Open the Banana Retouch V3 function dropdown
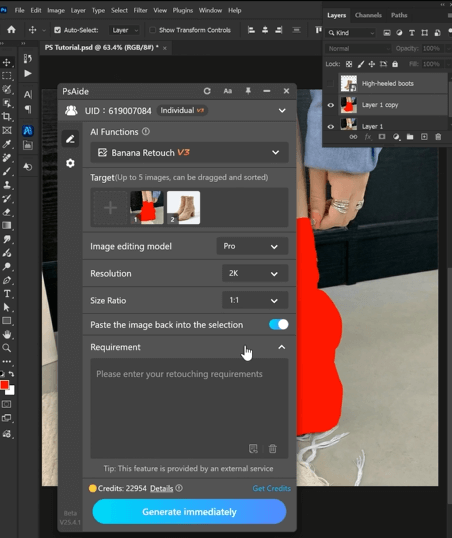 [189, 152]
